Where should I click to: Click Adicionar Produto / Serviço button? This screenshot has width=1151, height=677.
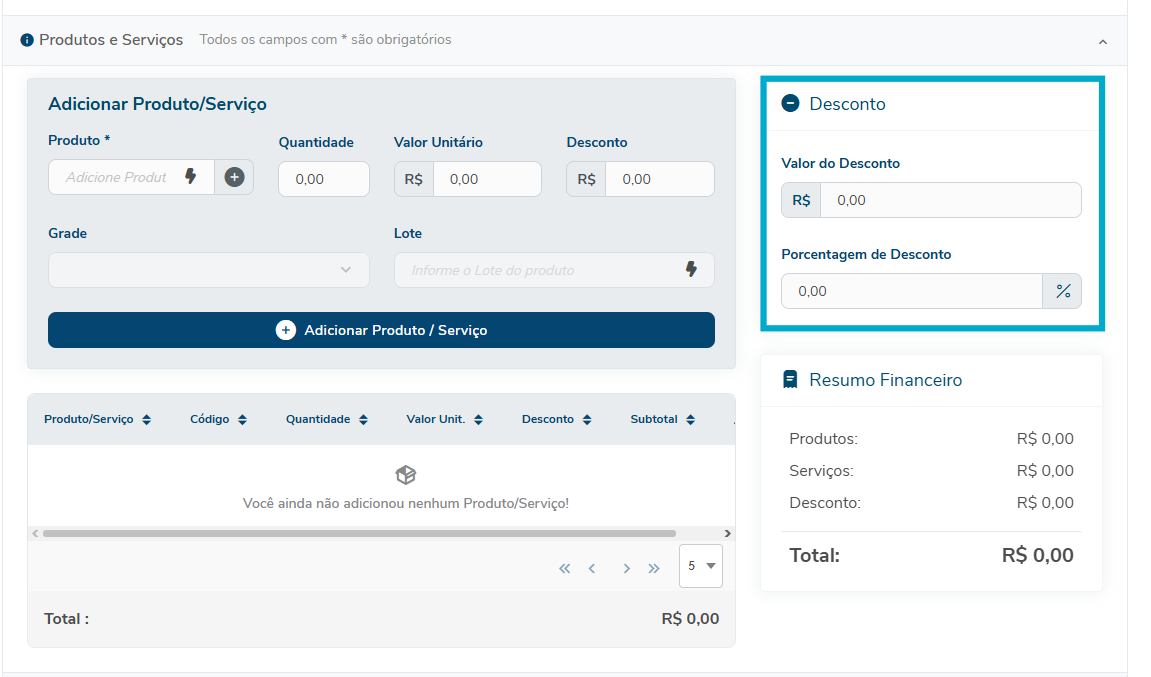(x=381, y=330)
